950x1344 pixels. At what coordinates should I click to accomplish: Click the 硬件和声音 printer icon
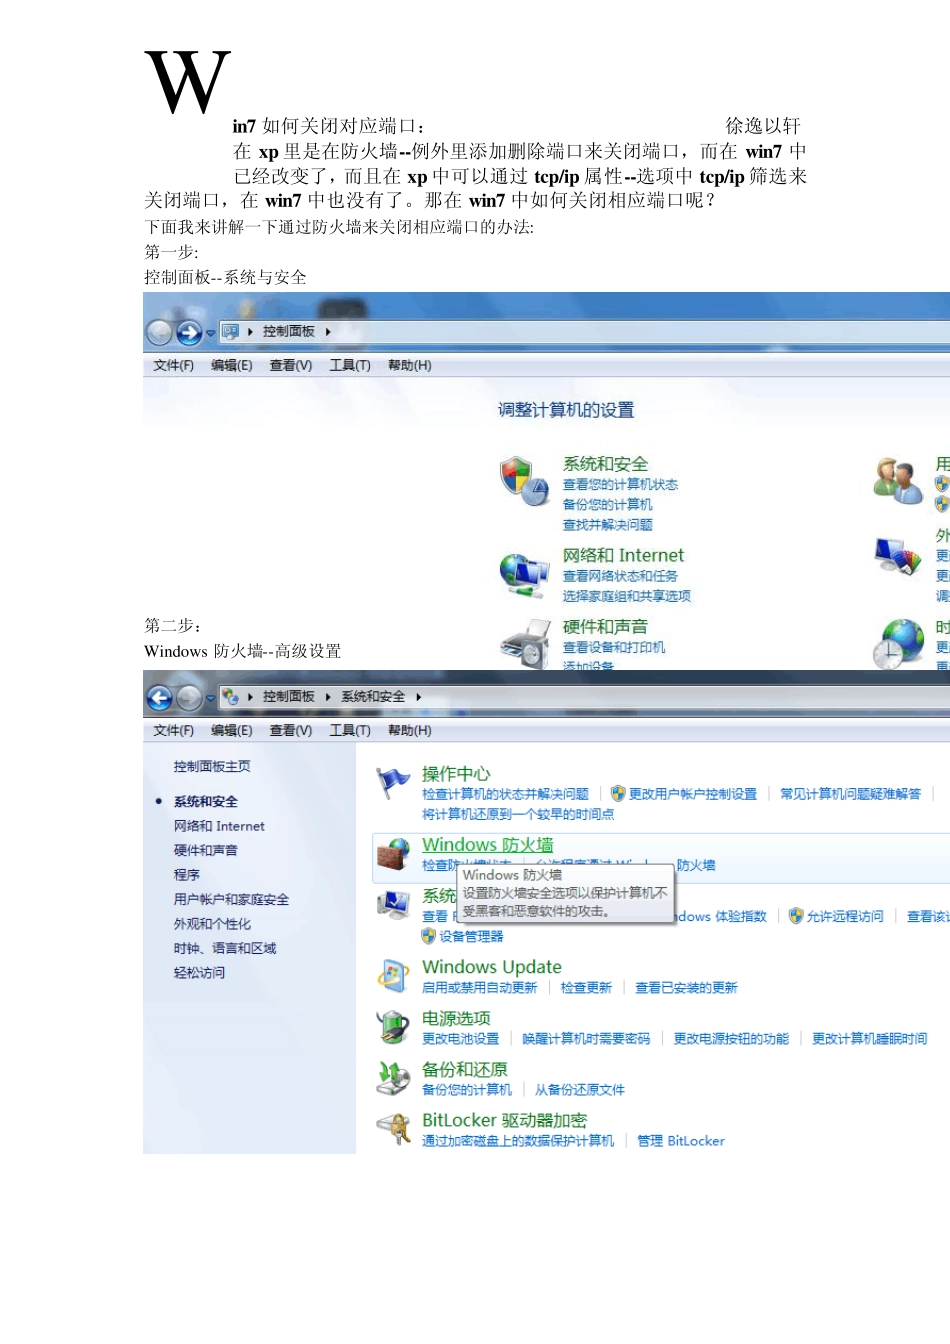[525, 643]
